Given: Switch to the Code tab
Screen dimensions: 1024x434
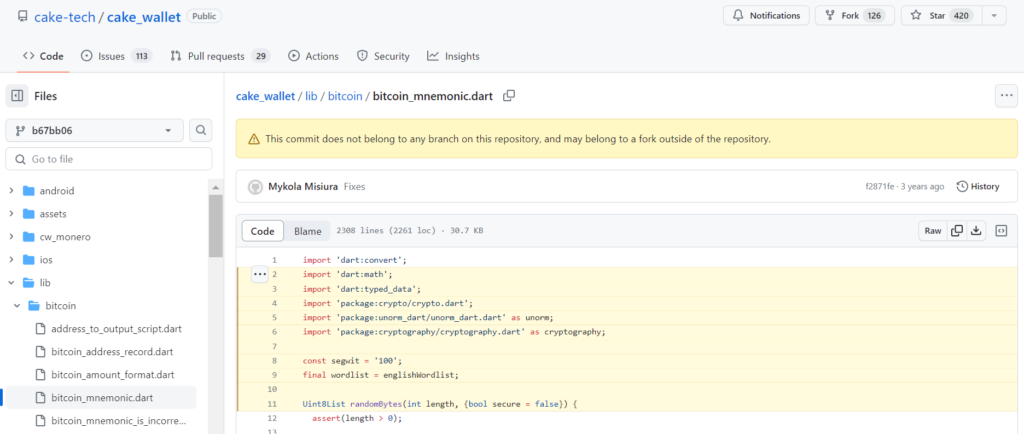Looking at the screenshot, I should [43, 56].
